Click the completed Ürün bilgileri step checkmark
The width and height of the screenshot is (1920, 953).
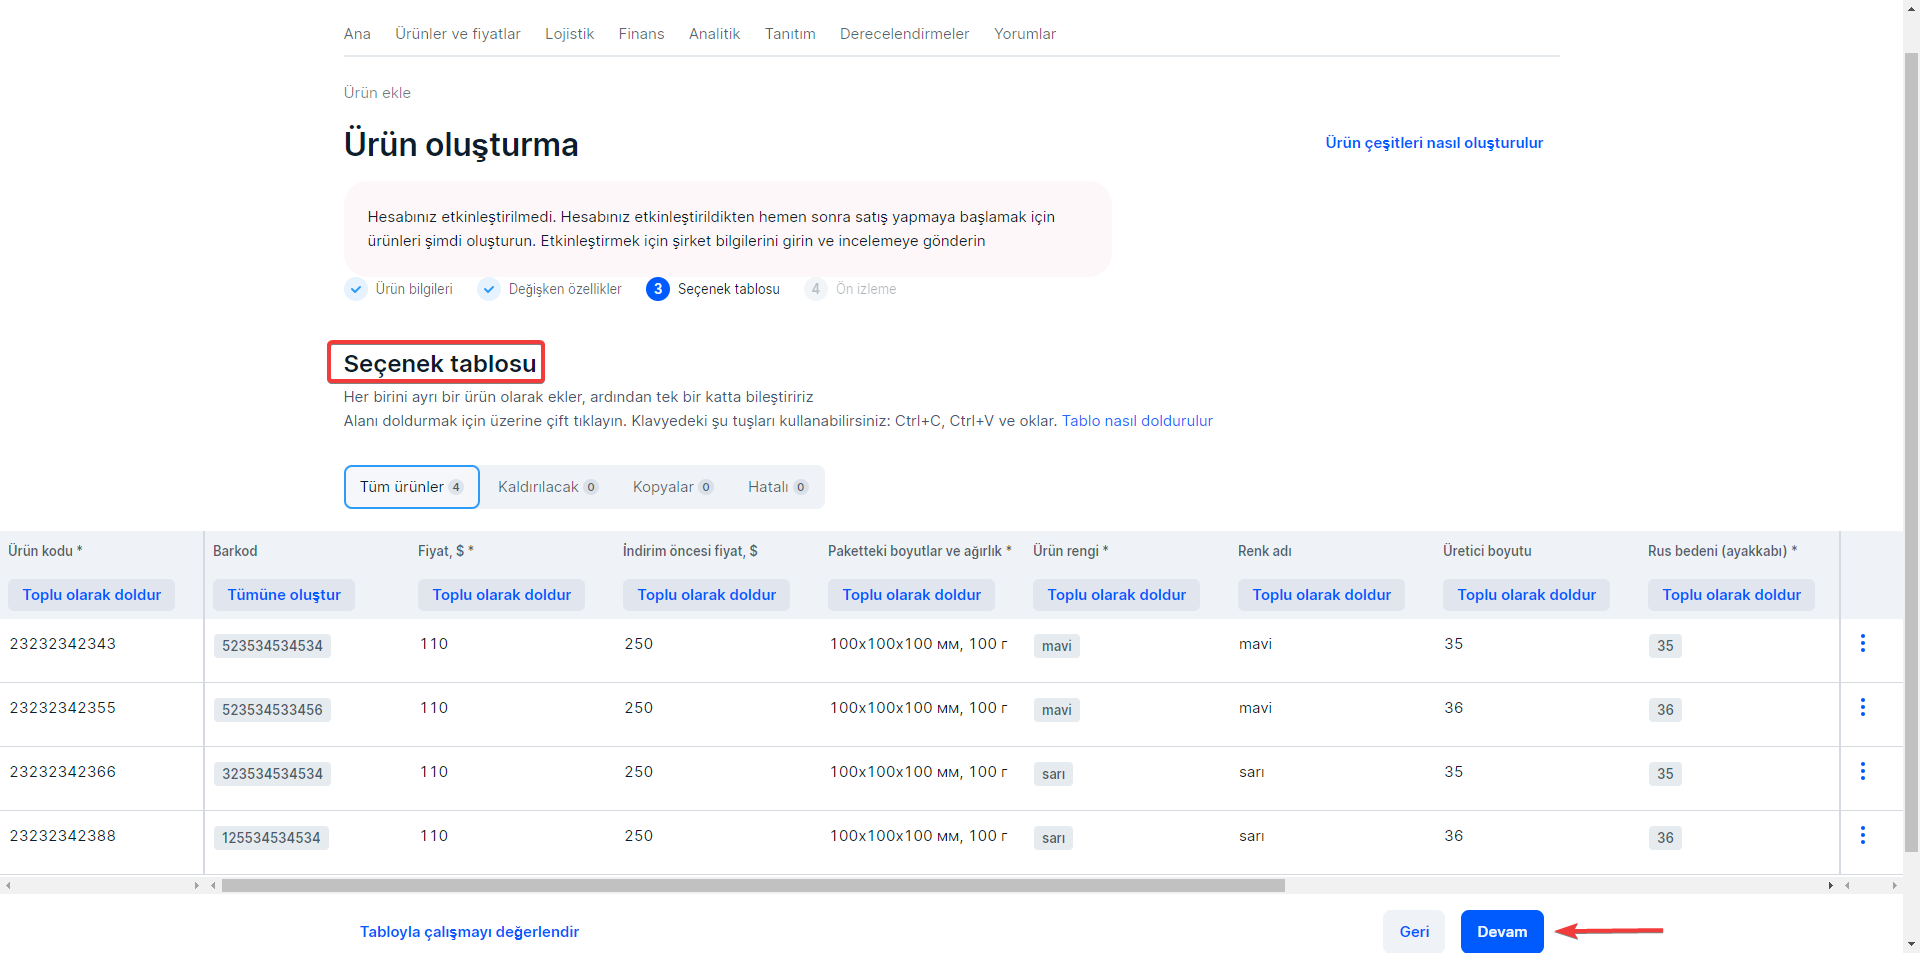tap(356, 289)
